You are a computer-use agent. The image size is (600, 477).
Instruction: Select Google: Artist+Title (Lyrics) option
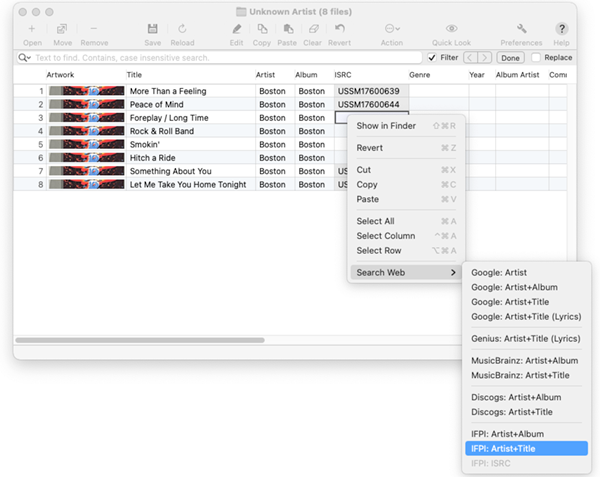[x=526, y=316]
